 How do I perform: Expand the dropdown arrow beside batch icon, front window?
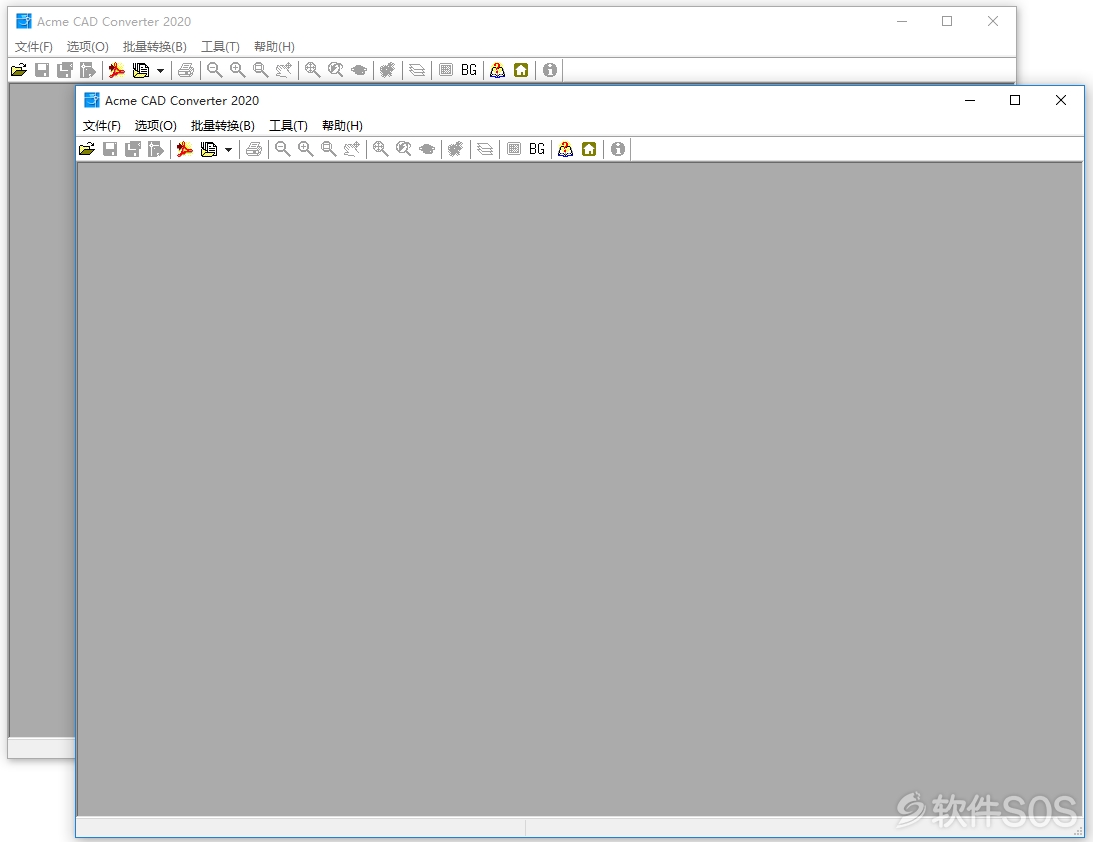tap(228, 150)
